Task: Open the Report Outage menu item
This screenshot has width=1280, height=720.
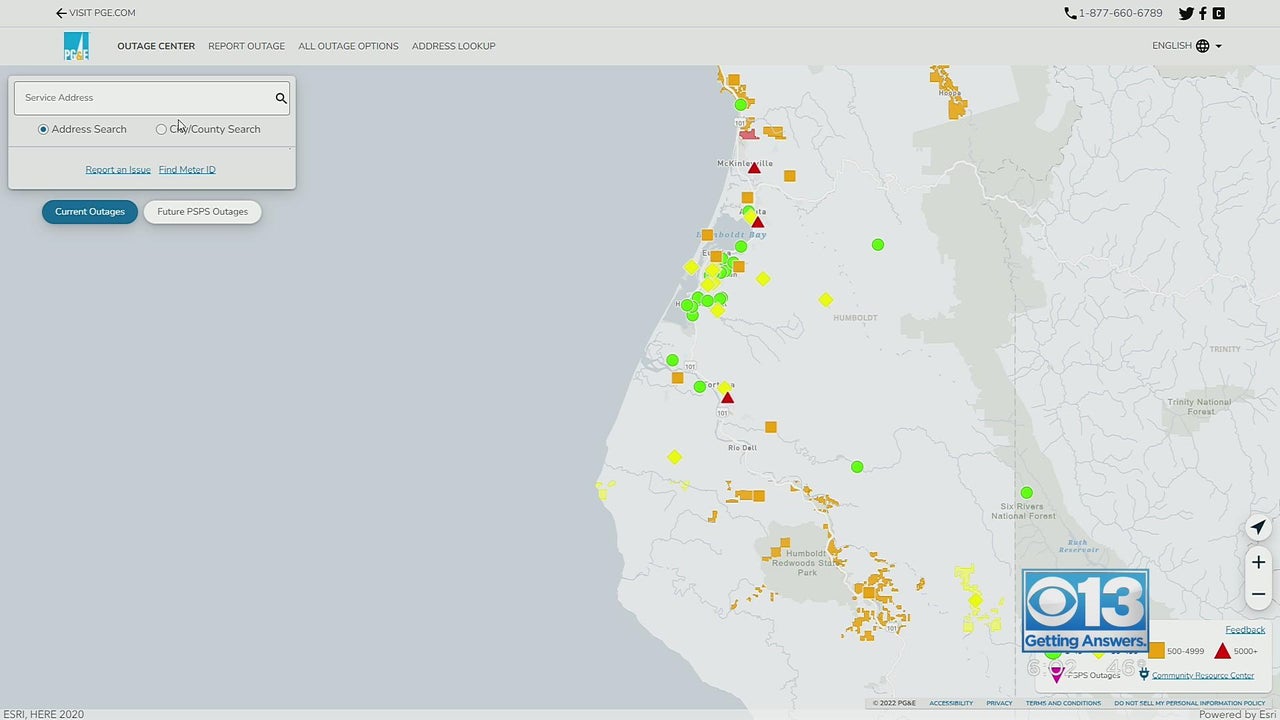Action: 246,46
